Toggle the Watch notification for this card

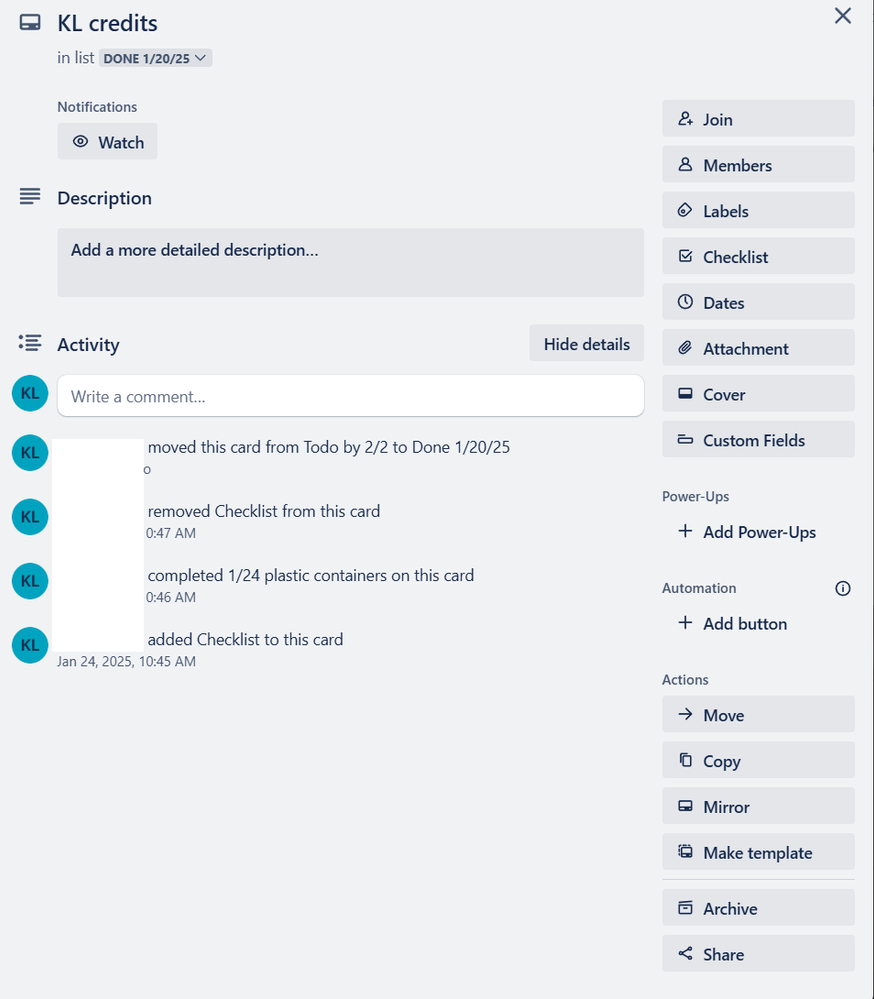pos(107,141)
